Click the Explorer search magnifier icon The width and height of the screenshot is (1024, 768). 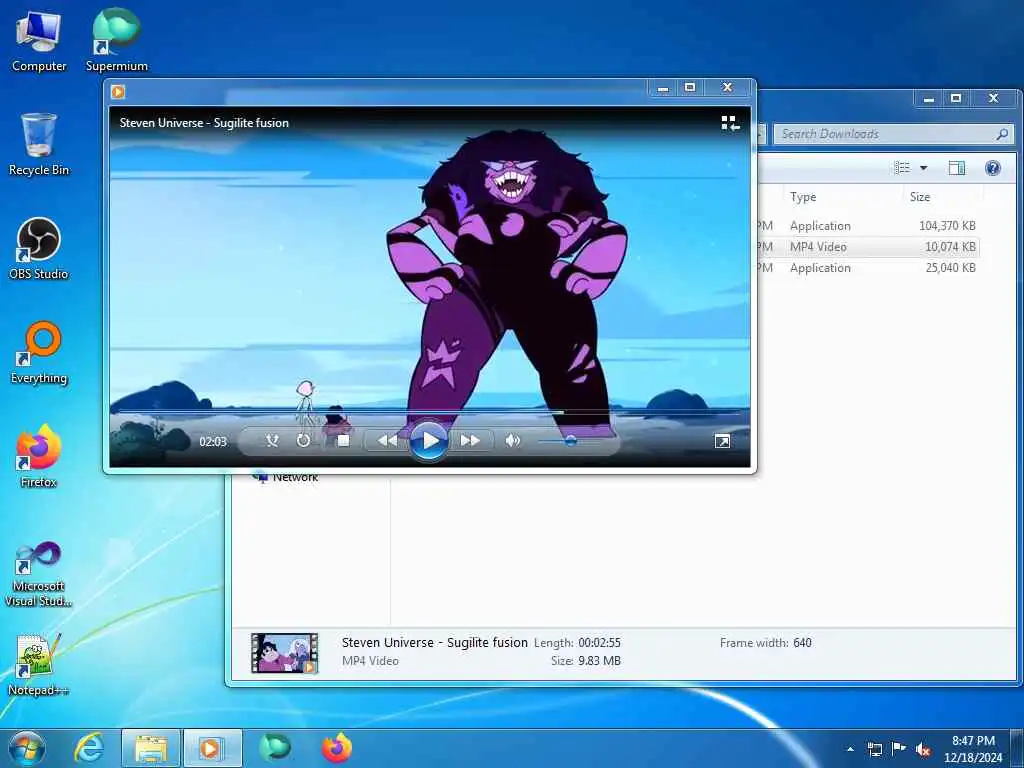[x=1002, y=134]
